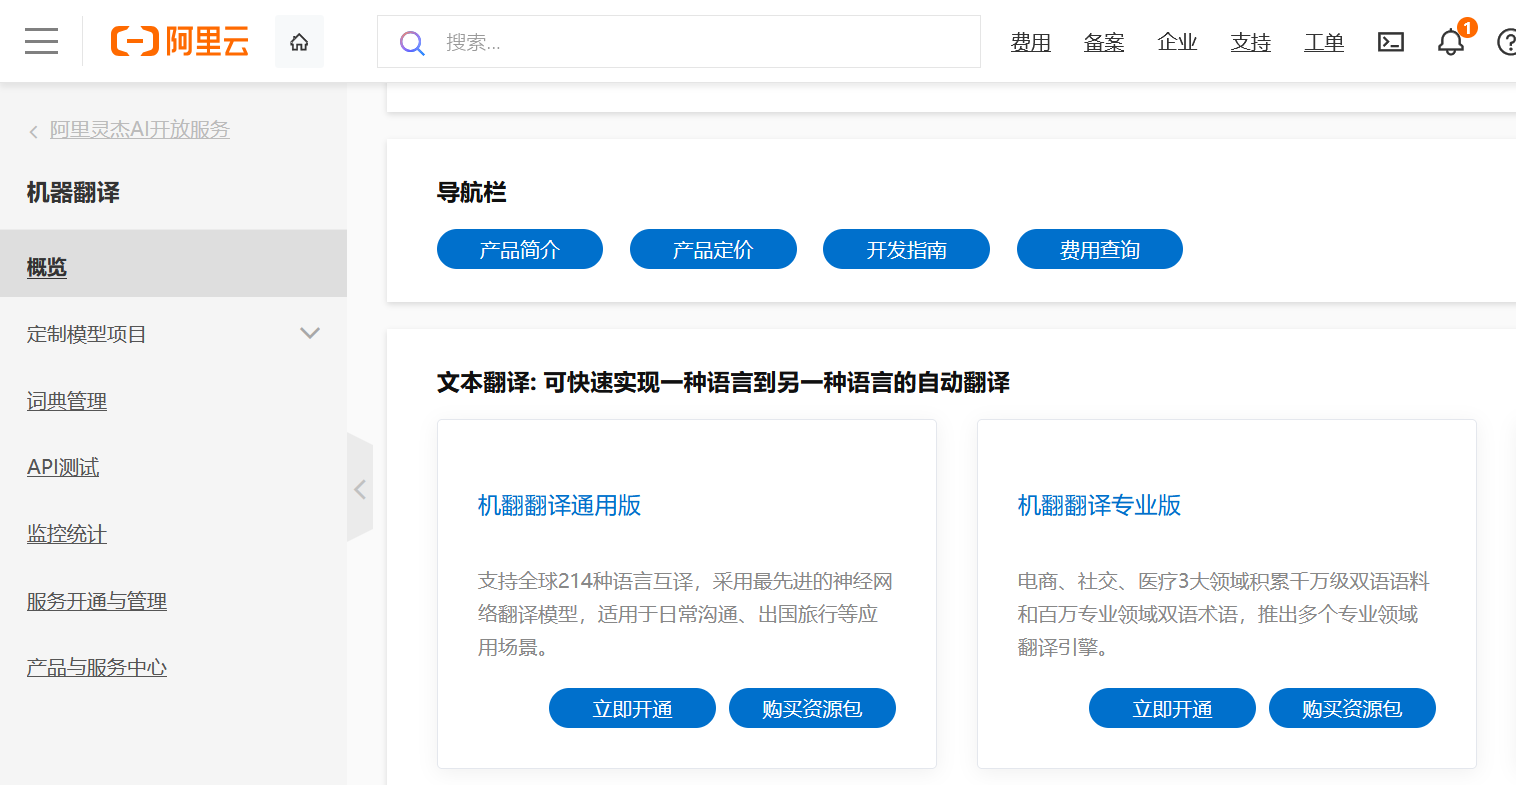Expand the 定制模型项目 submenu
This screenshot has width=1516, height=785.
(310, 333)
